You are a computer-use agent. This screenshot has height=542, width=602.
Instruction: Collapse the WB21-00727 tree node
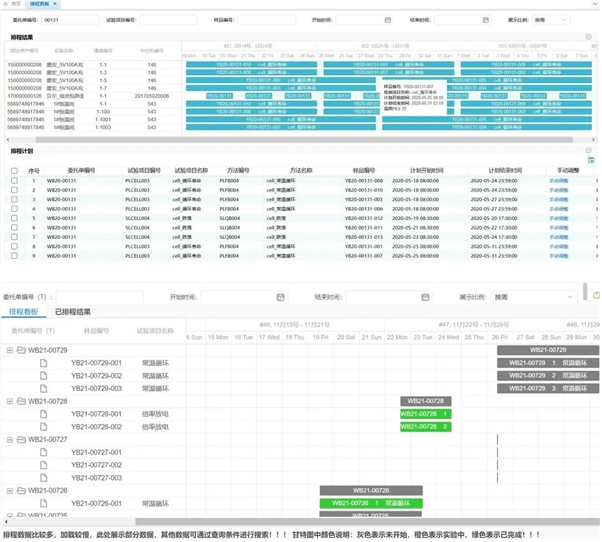[9, 439]
